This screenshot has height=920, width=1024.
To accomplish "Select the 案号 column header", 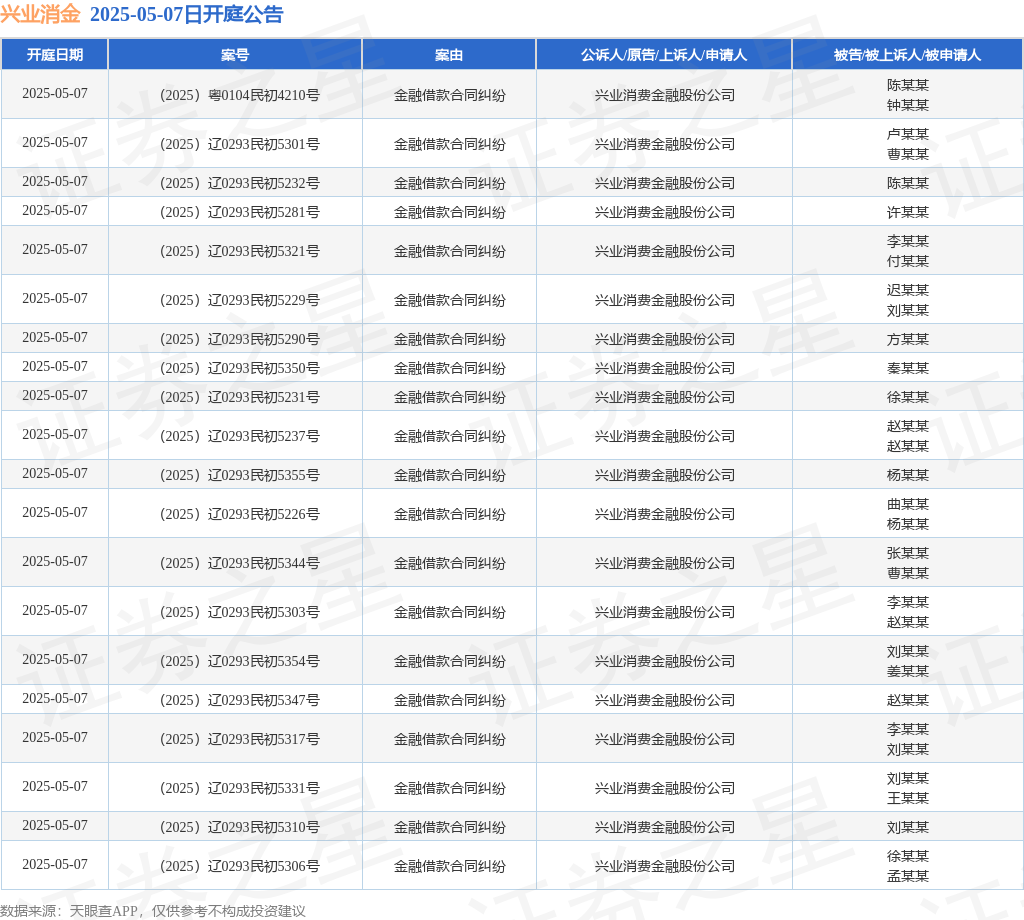I will coord(235,55).
